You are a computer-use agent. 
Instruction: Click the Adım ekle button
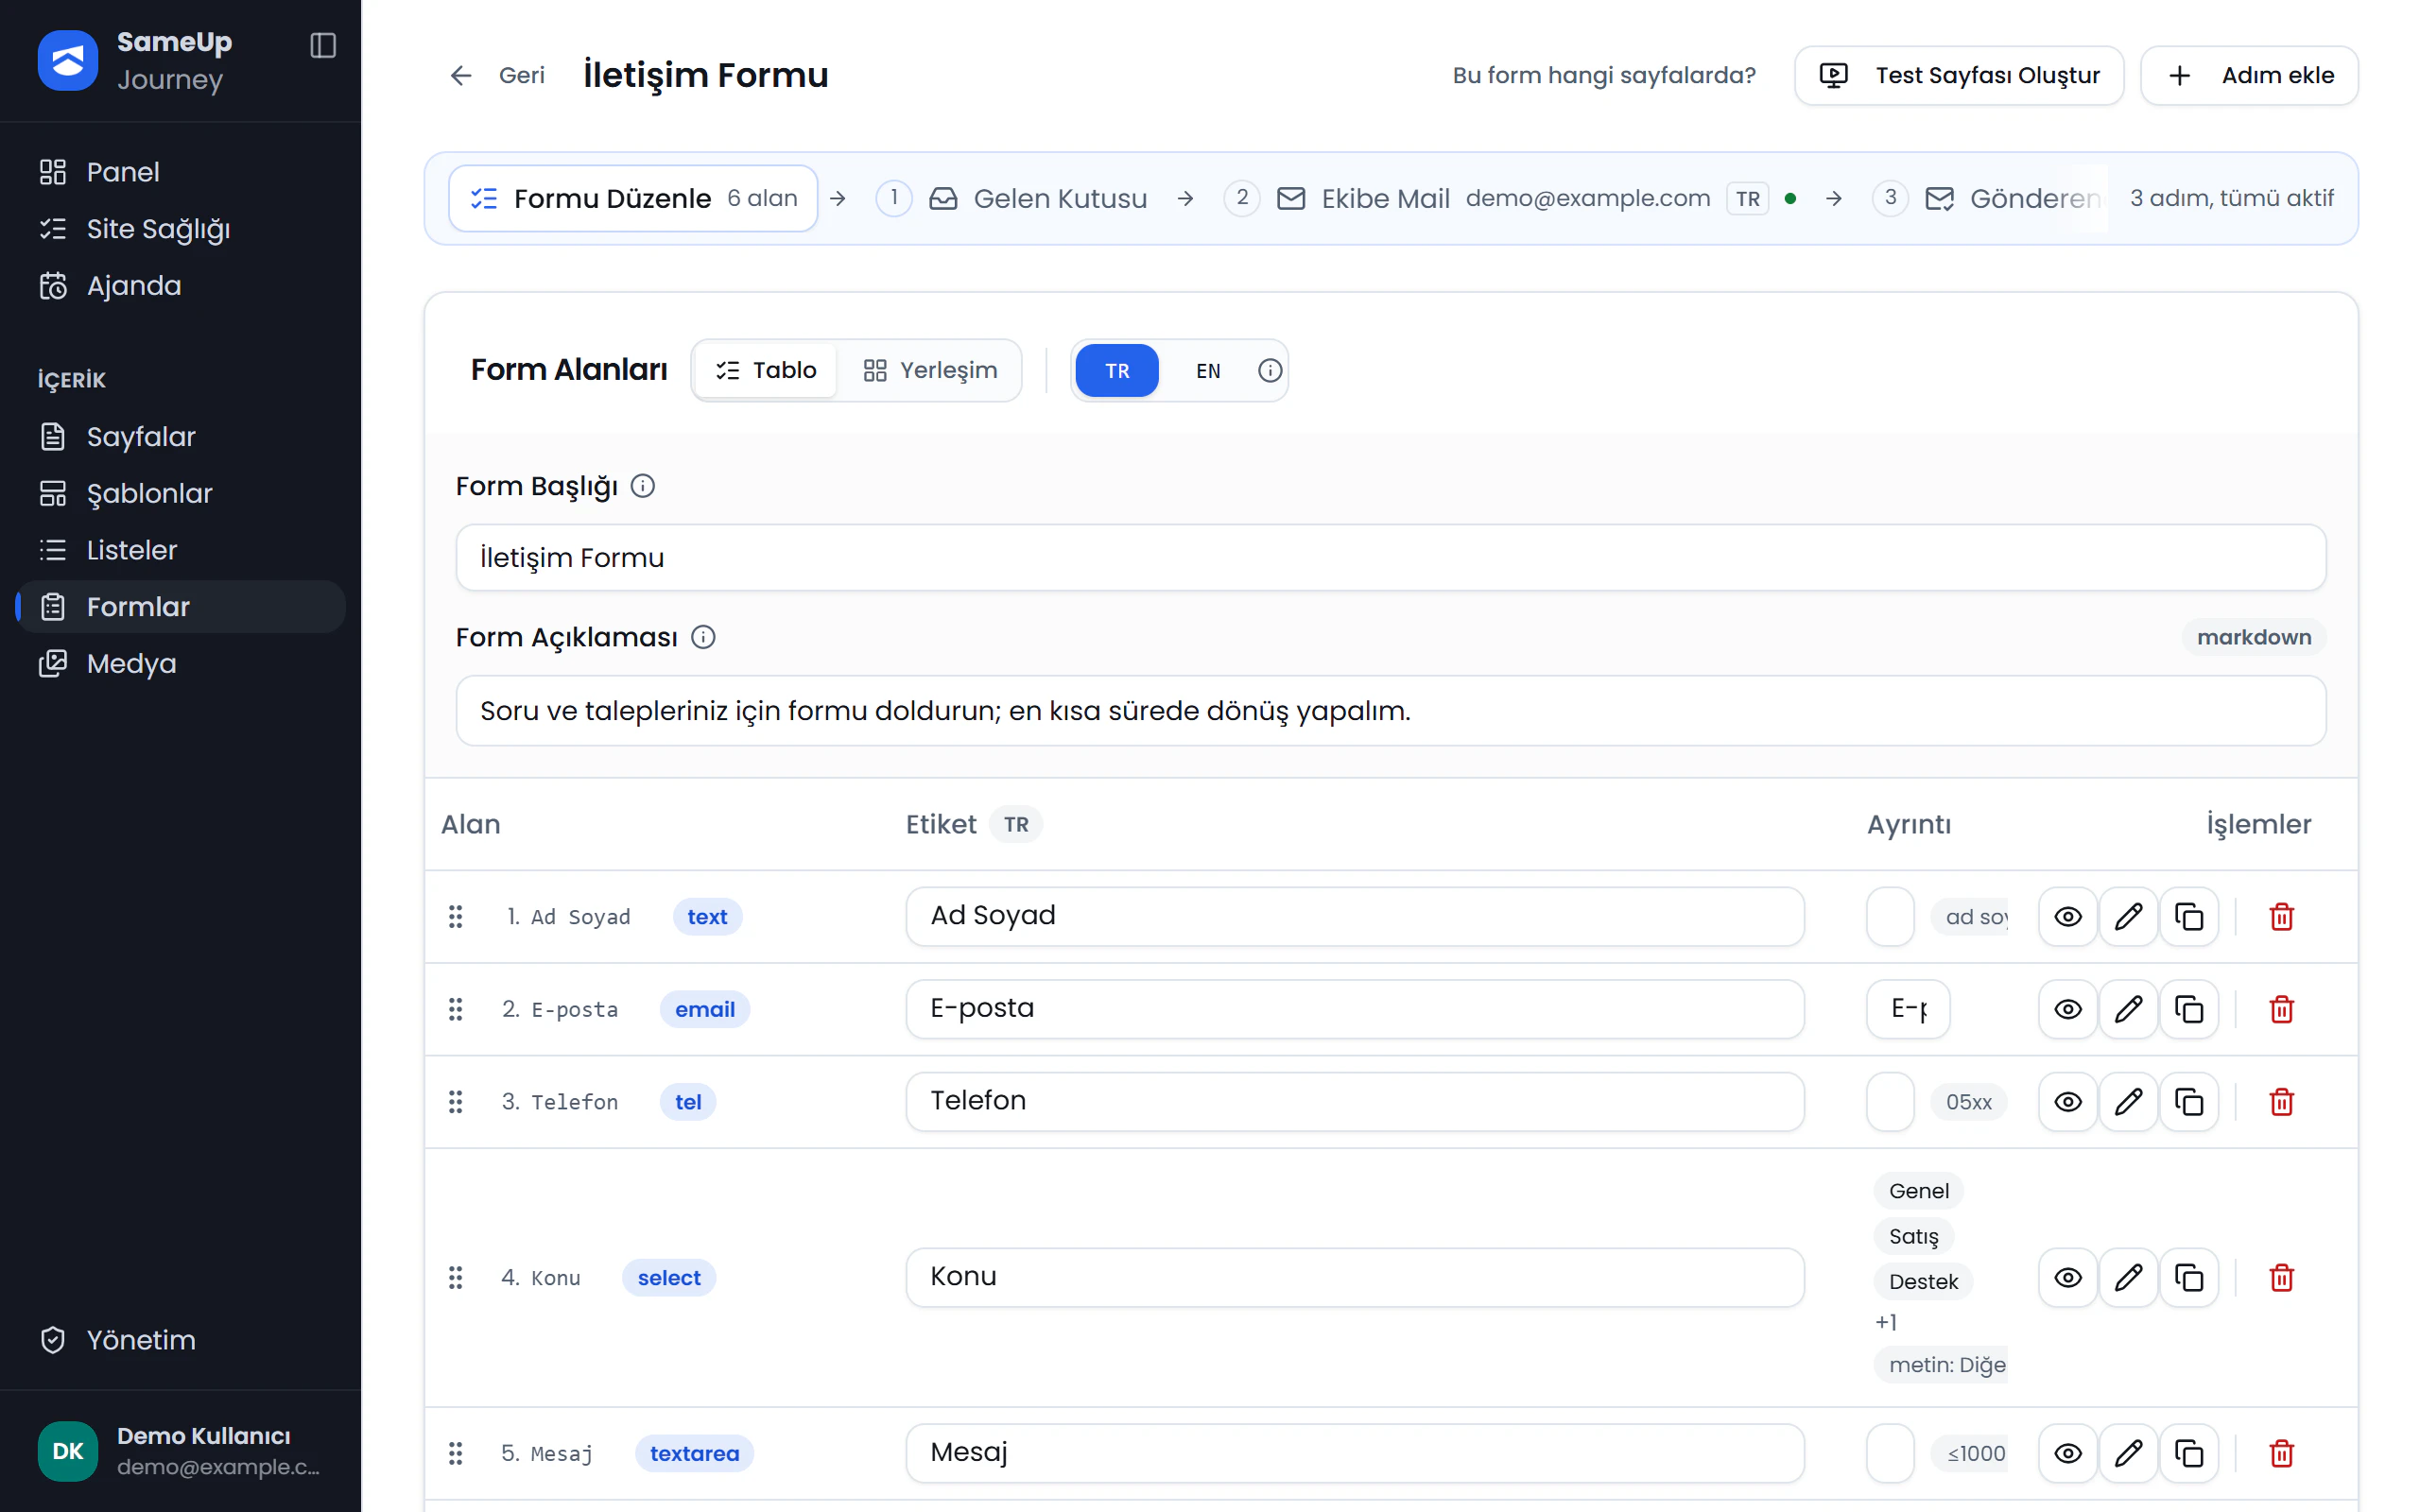(x=2248, y=75)
